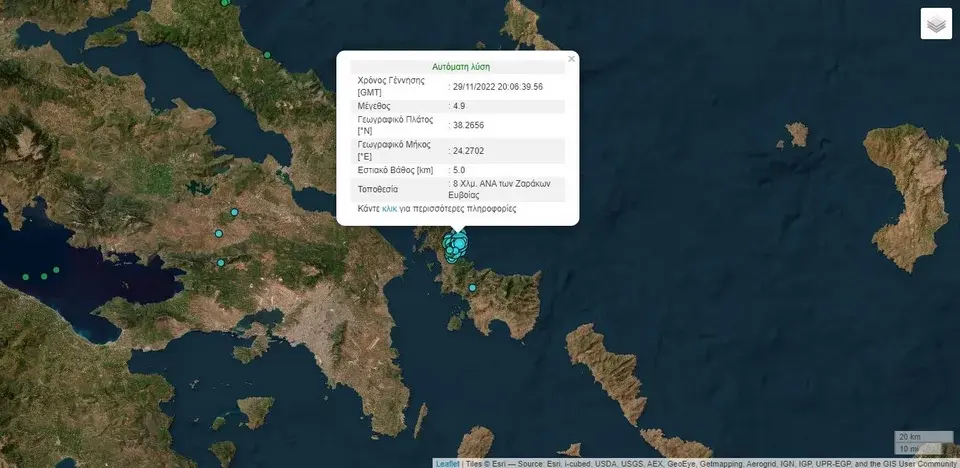The width and height of the screenshot is (960, 468).
Task: Select the green marker on the northern coastline
Action: 268,53
